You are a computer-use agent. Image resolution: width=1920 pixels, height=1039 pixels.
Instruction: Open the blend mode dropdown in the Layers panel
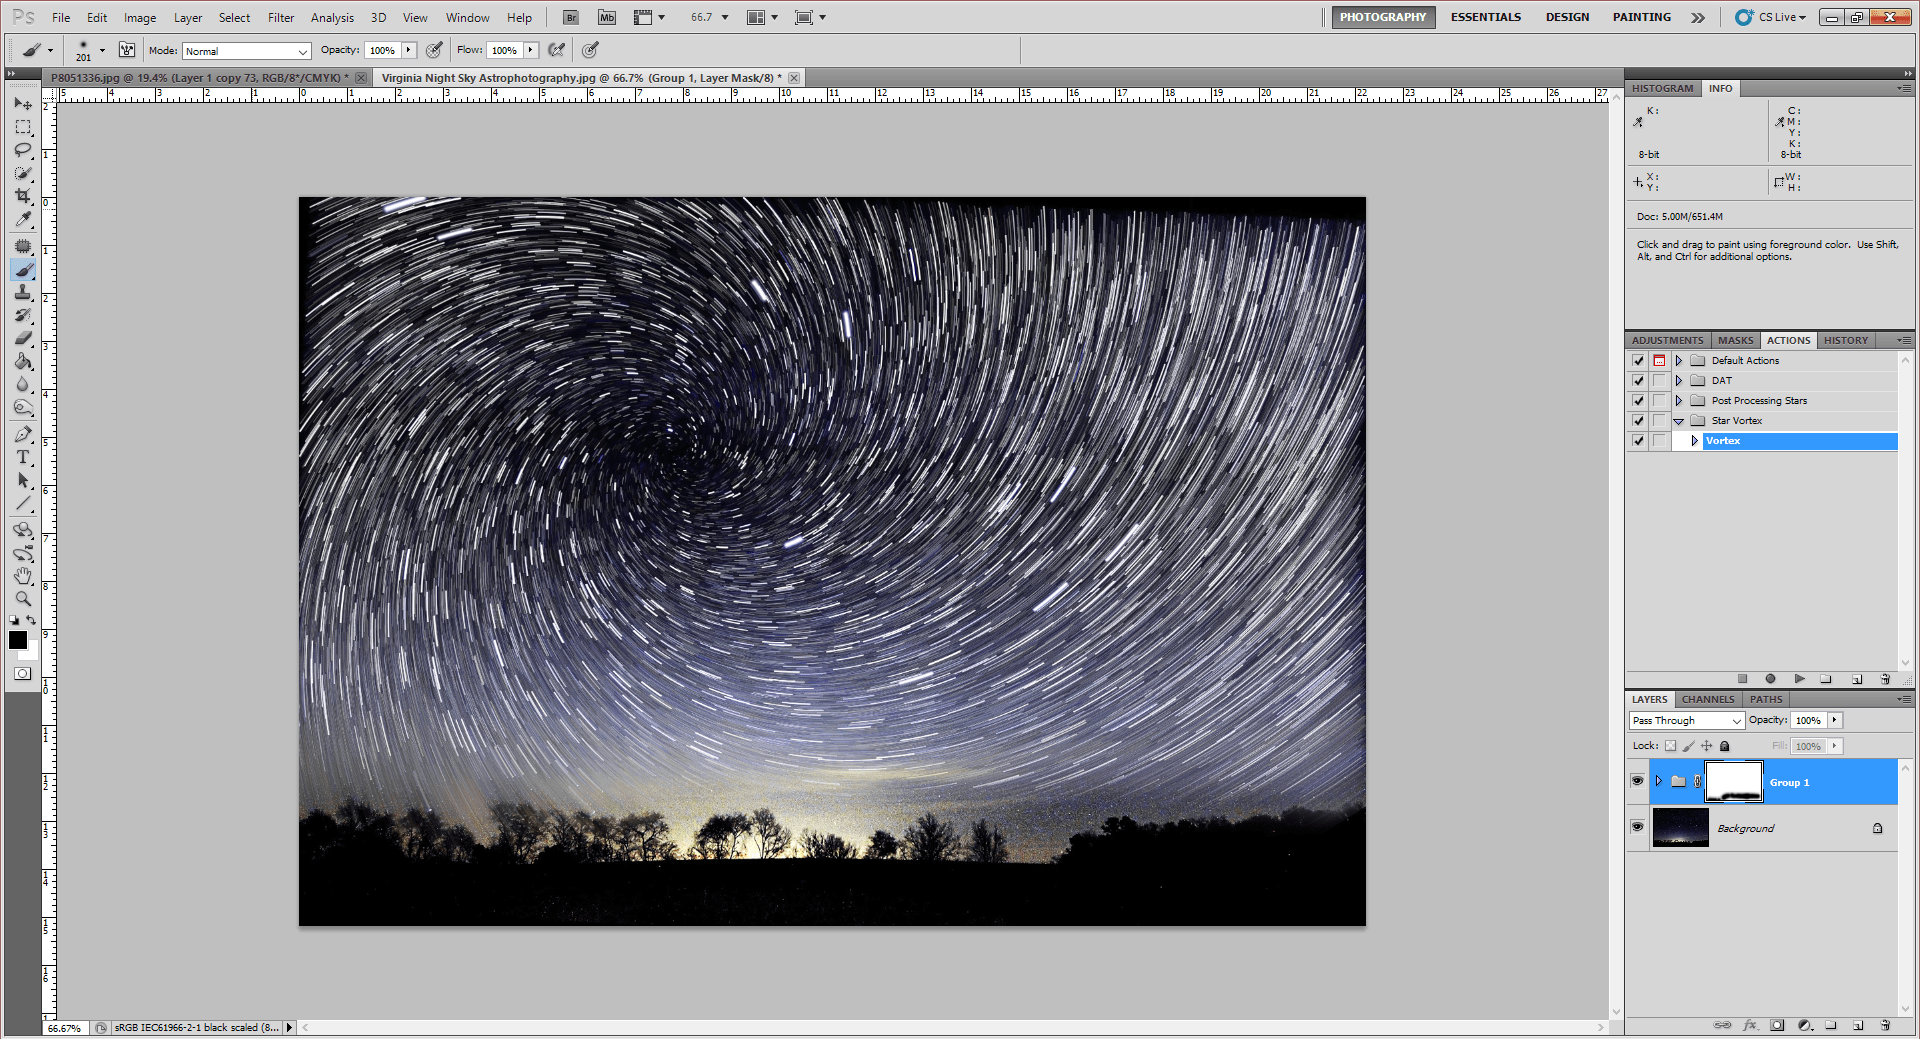click(x=1685, y=720)
